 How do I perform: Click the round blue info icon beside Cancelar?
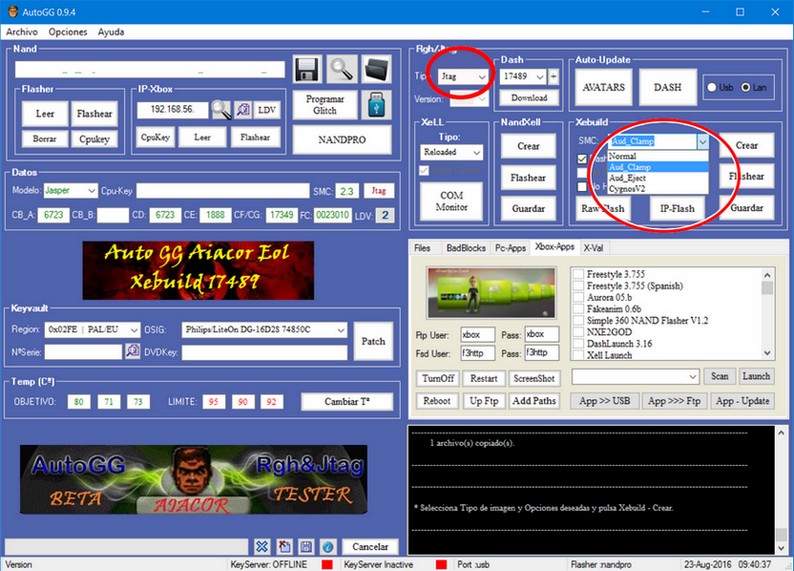click(328, 546)
